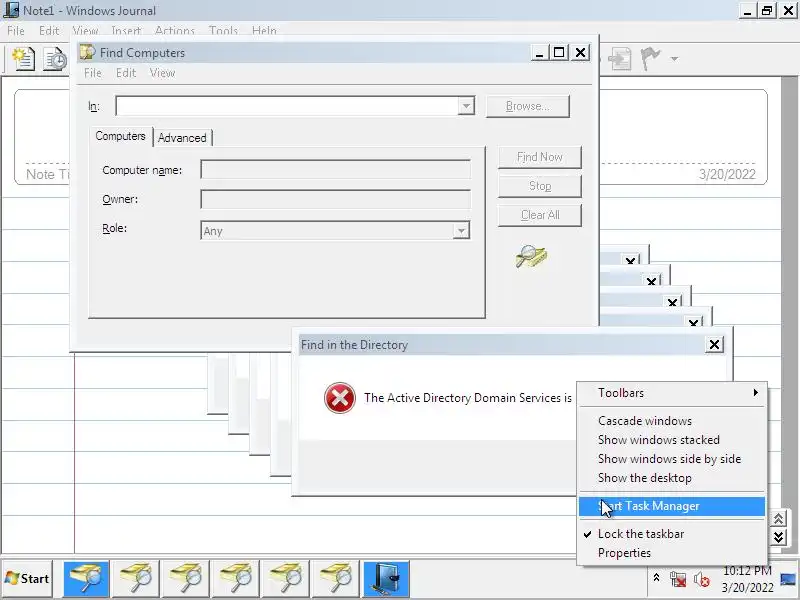Screen dimensions: 800x600
Task: Open taskbar Properties from context menu
Action: tap(672, 553)
